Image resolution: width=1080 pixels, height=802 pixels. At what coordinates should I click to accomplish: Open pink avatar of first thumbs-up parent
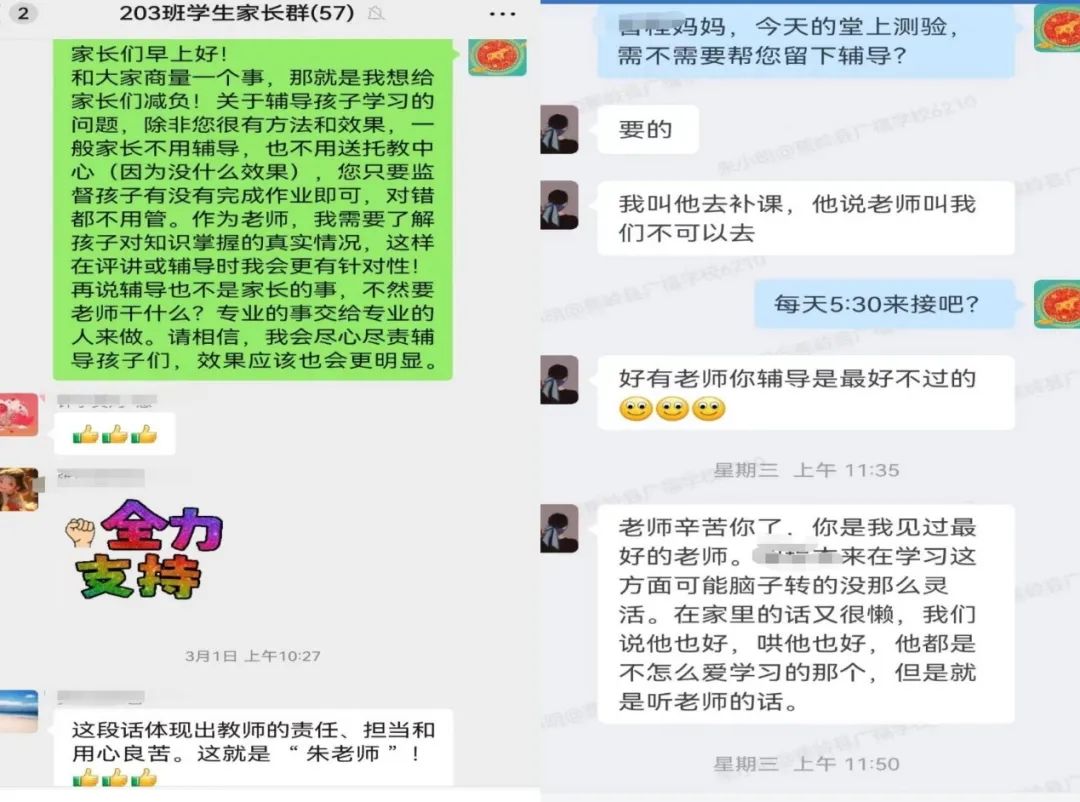pos(19,414)
